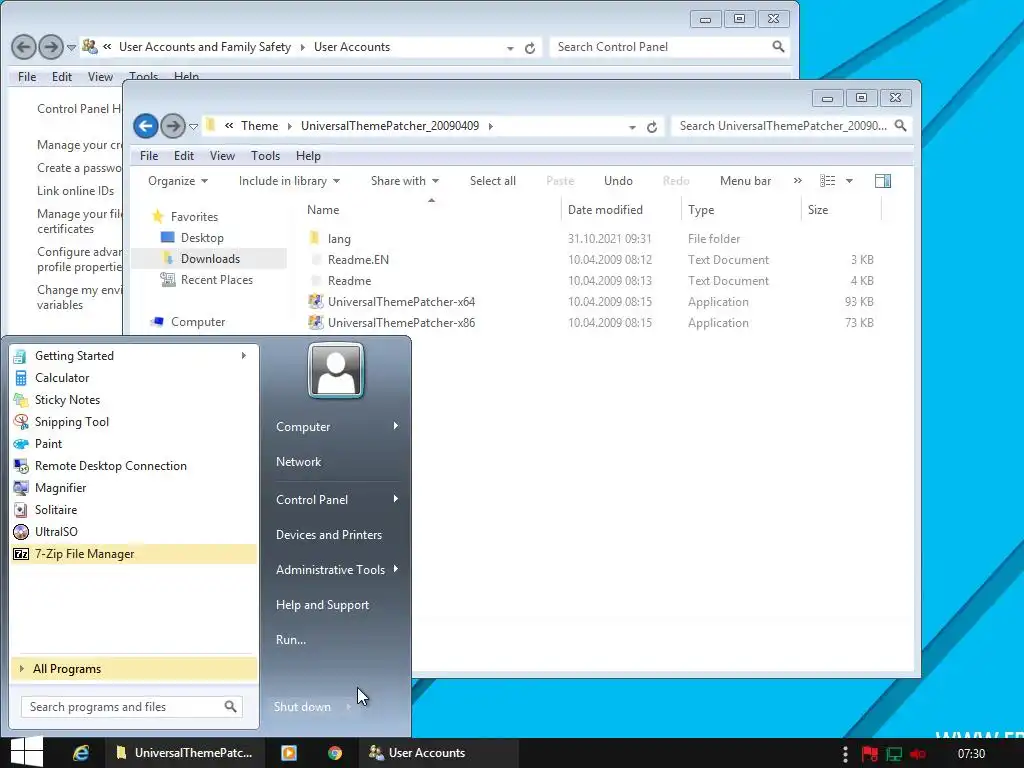
Task: Open File menu in User Accounts window
Action: [27, 77]
